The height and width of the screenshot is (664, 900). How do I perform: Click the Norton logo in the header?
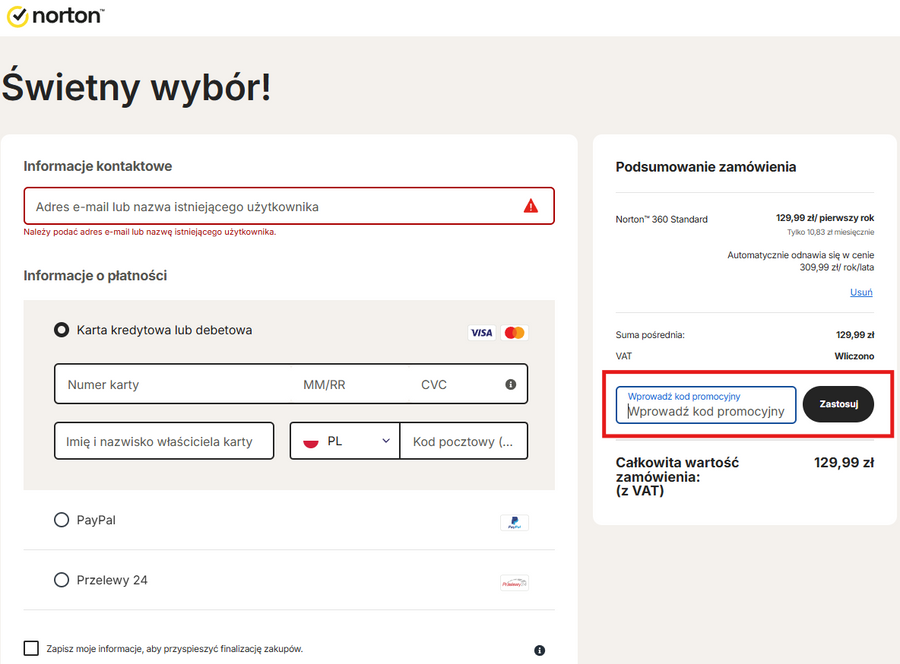(x=55, y=16)
